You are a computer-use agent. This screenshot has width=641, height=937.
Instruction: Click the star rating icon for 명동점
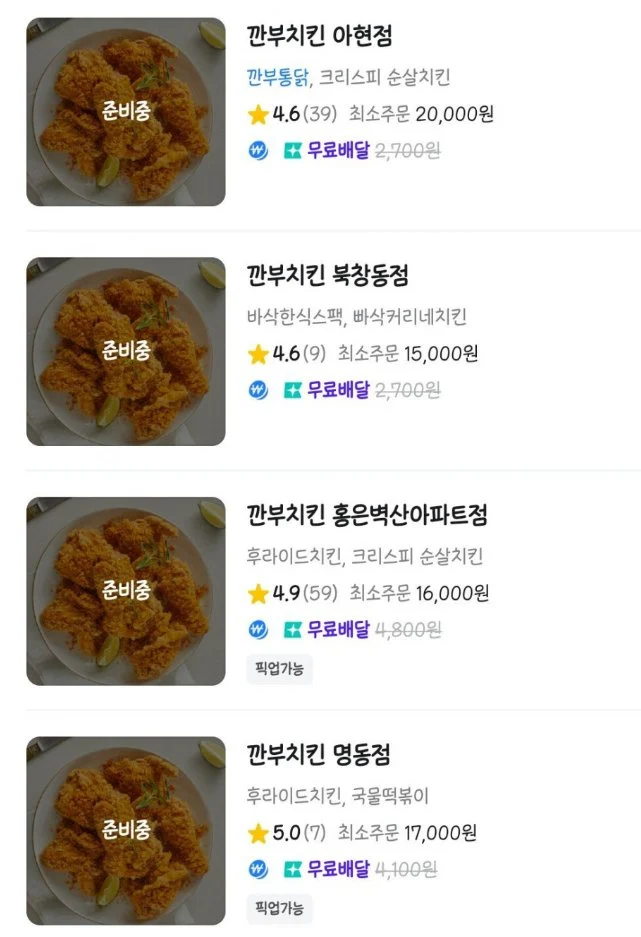[x=258, y=832]
